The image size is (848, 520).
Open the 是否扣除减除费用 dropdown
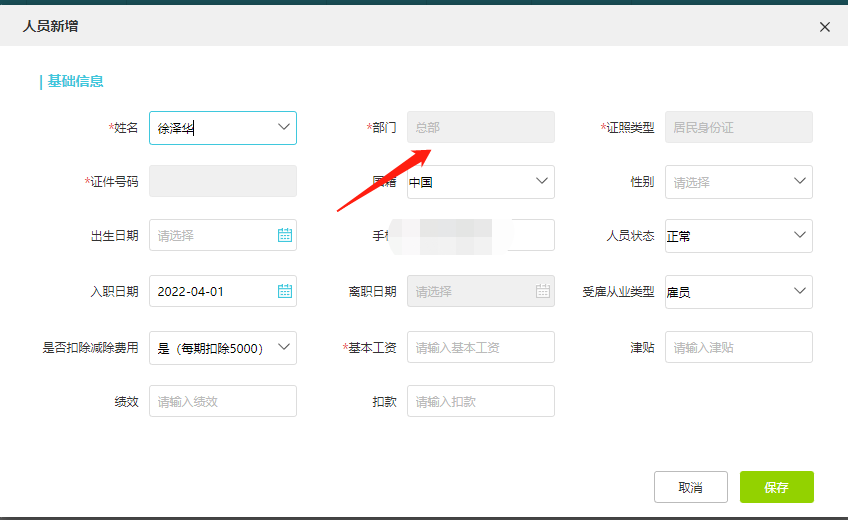tap(223, 348)
